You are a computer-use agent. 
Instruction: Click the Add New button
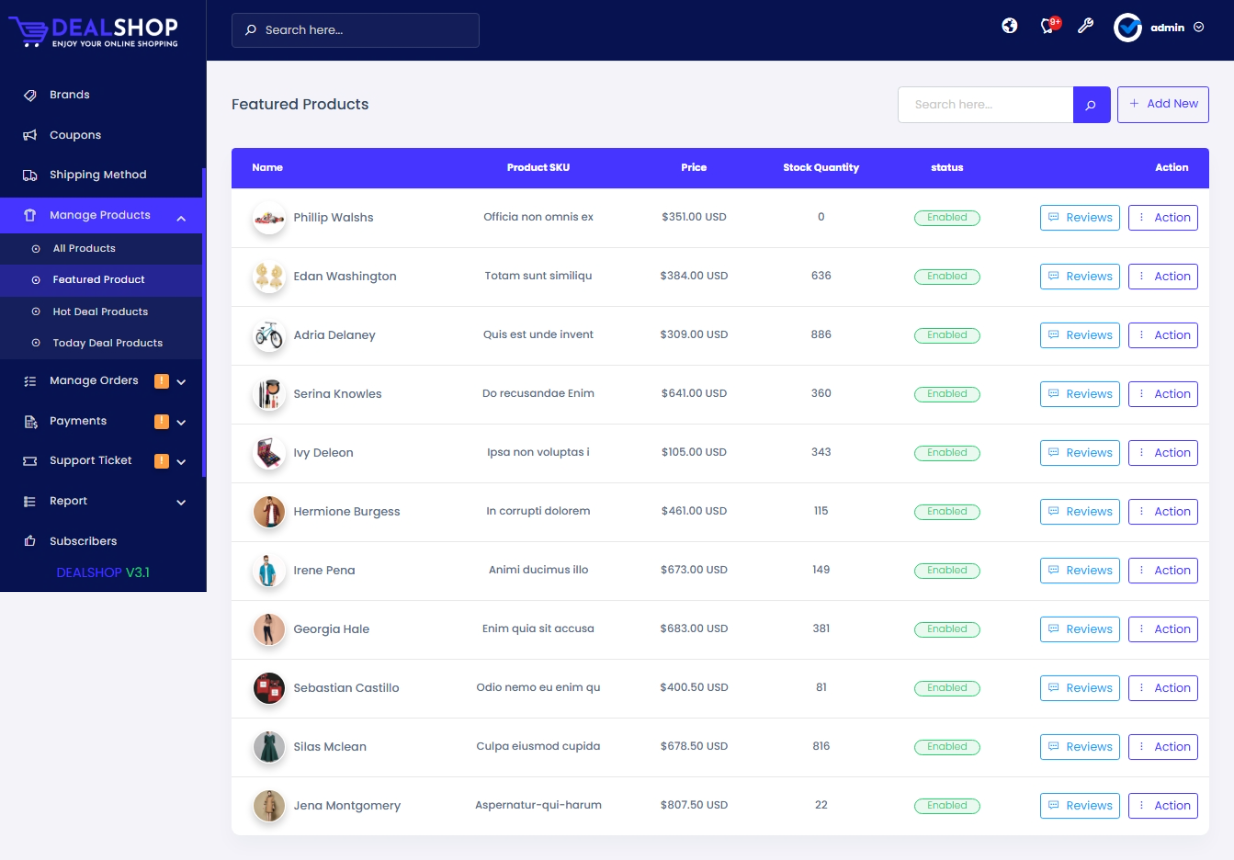click(x=1162, y=104)
